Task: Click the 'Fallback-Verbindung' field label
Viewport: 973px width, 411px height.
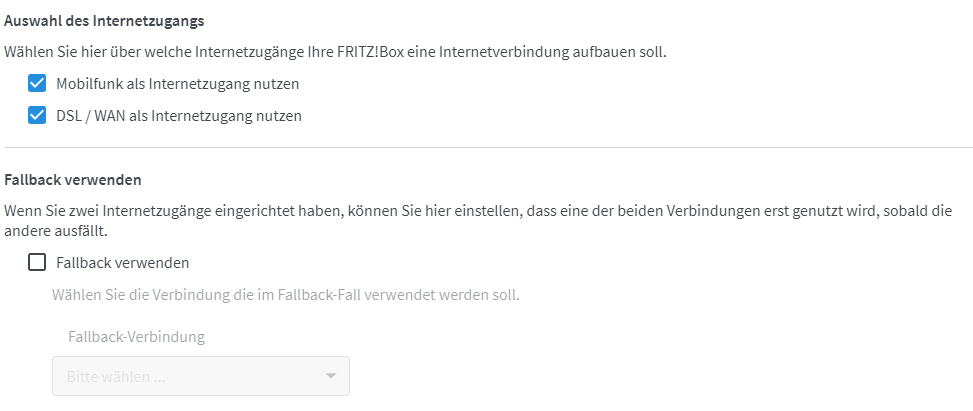Action: pos(136,336)
